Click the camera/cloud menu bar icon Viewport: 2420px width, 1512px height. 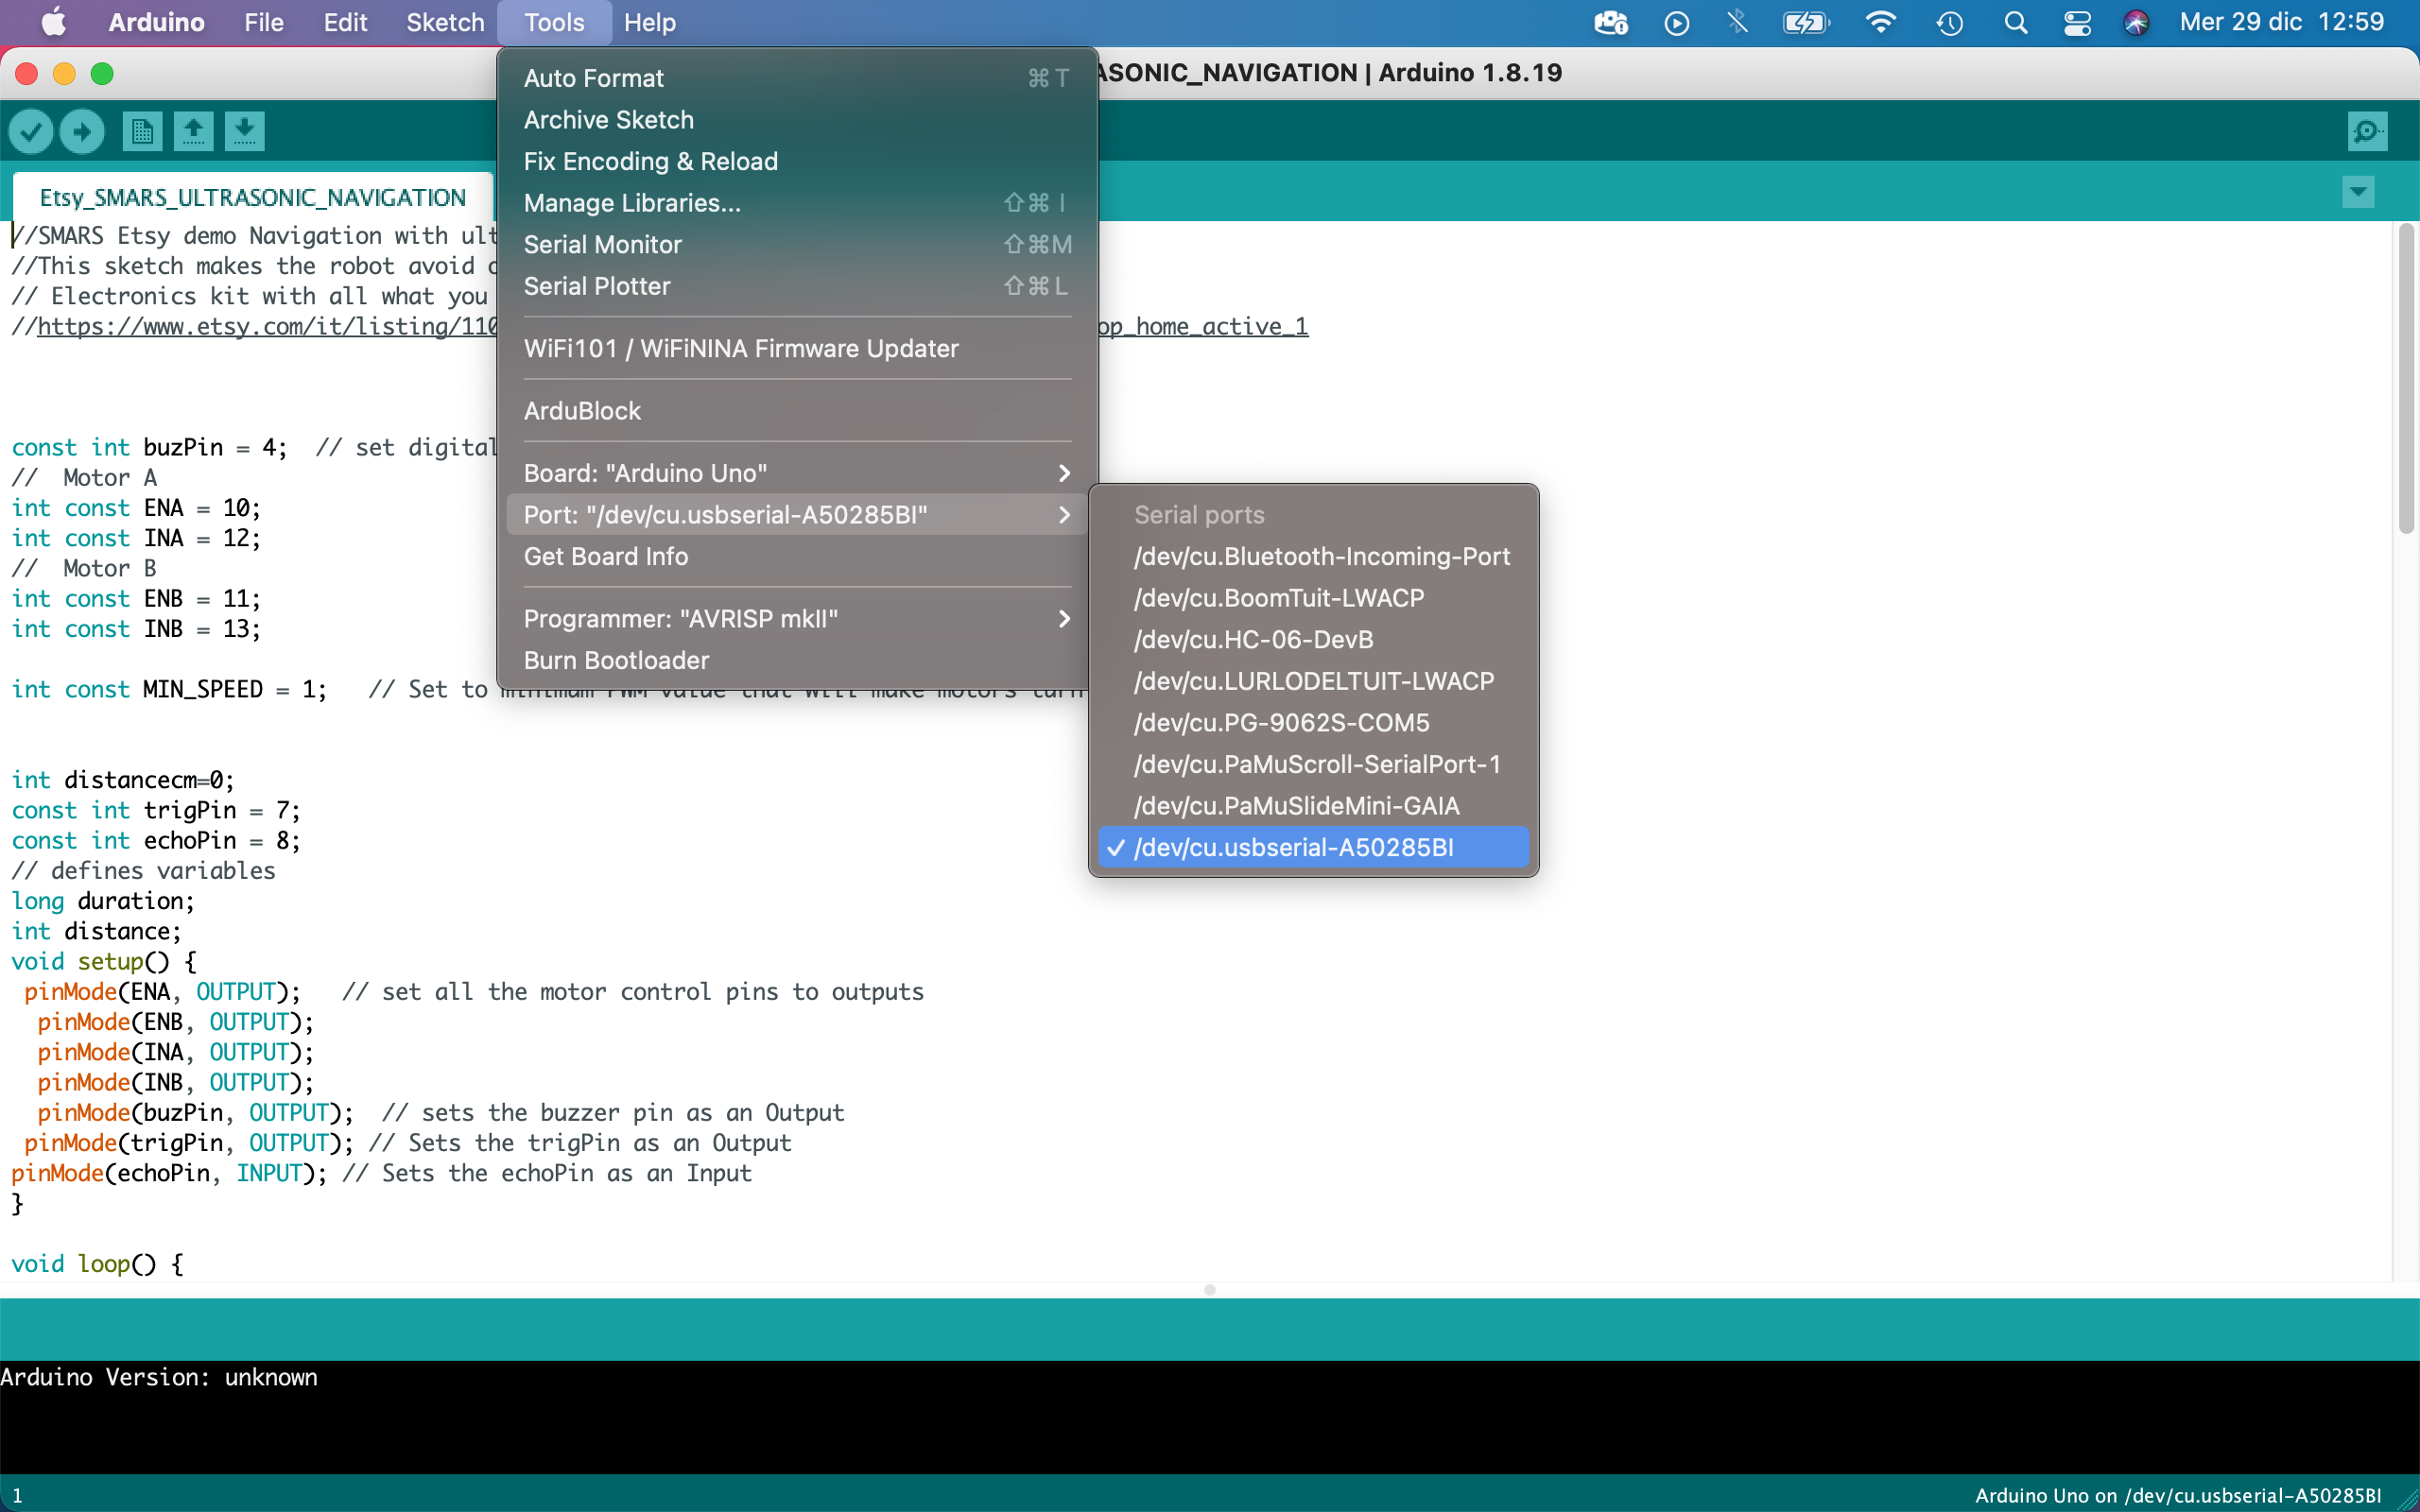(x=1610, y=22)
